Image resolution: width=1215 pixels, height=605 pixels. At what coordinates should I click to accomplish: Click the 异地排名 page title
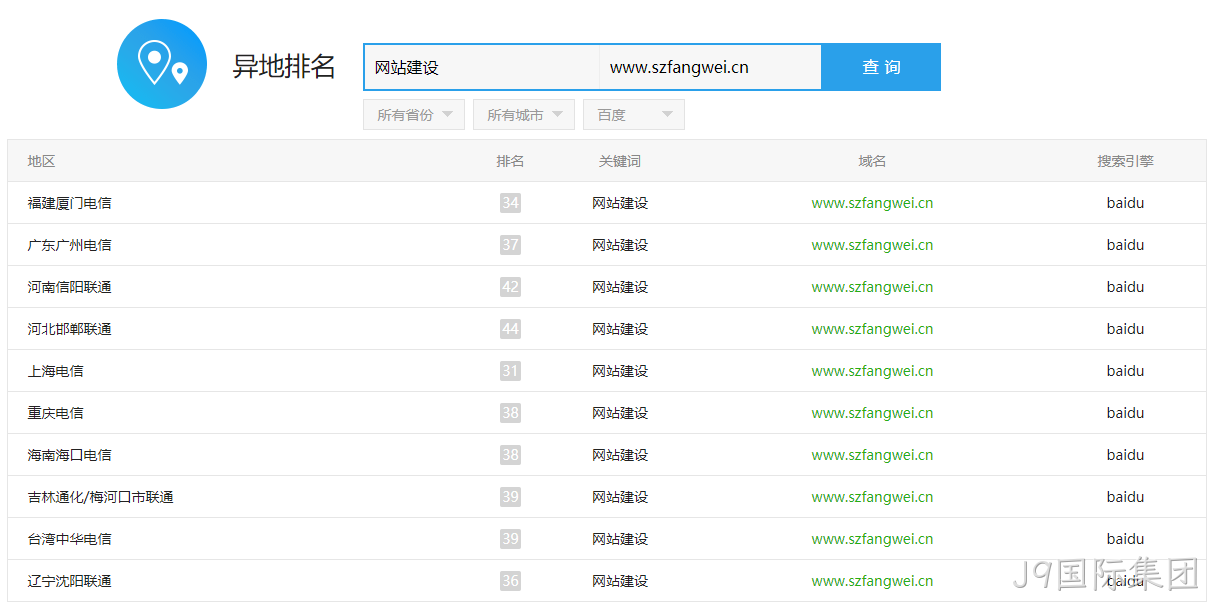pyautogui.click(x=284, y=67)
